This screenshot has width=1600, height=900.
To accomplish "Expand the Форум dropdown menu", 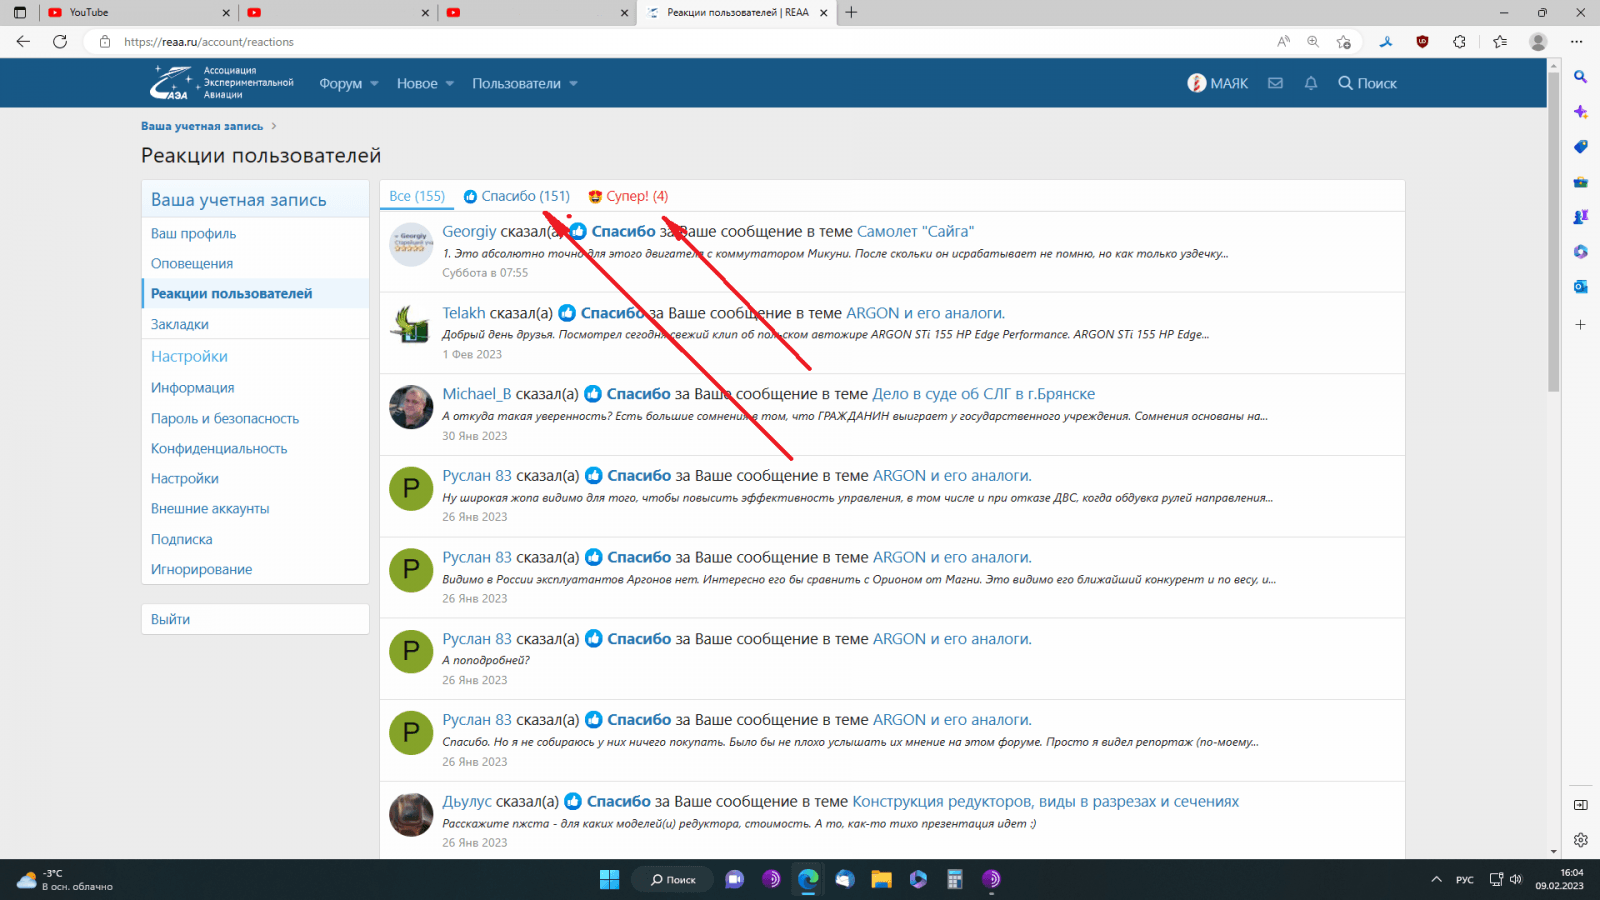I will pos(348,84).
